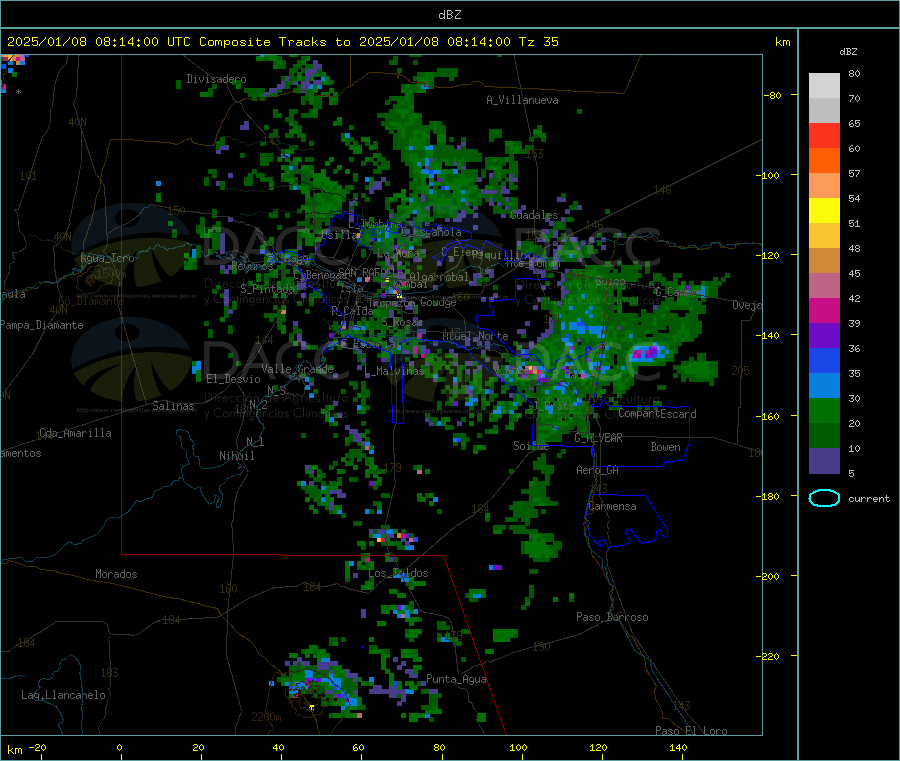Click the 'Goudge' location label

tap(438, 302)
